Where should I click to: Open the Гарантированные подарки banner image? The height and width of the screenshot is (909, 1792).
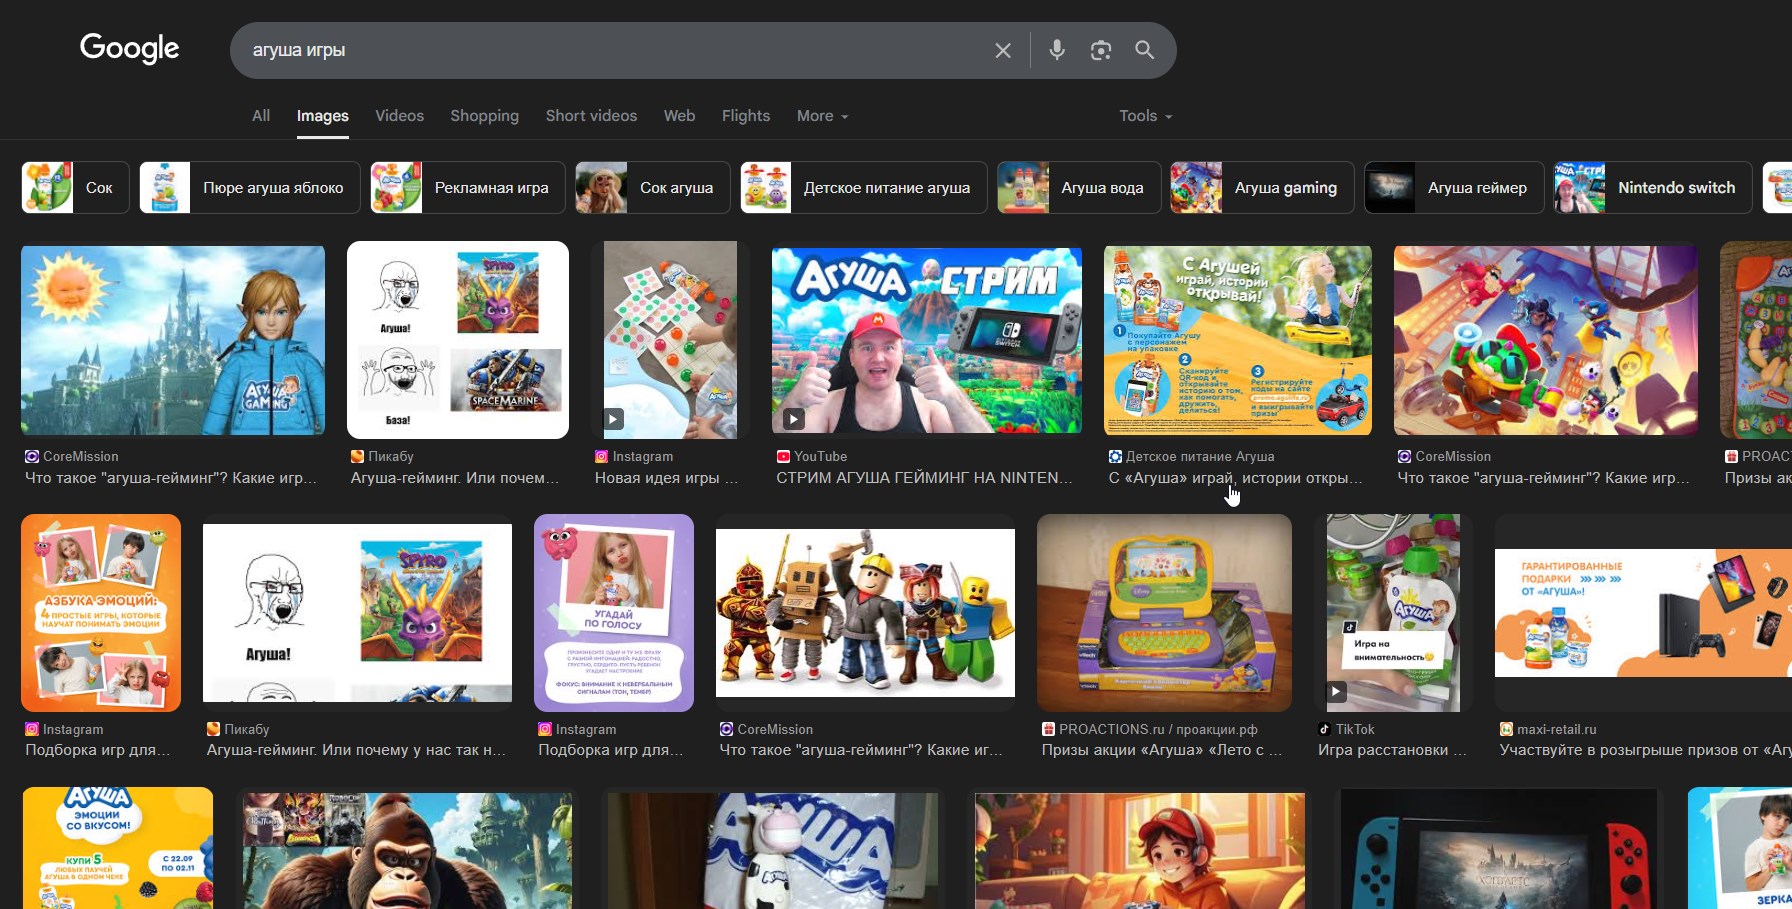(x=1643, y=613)
